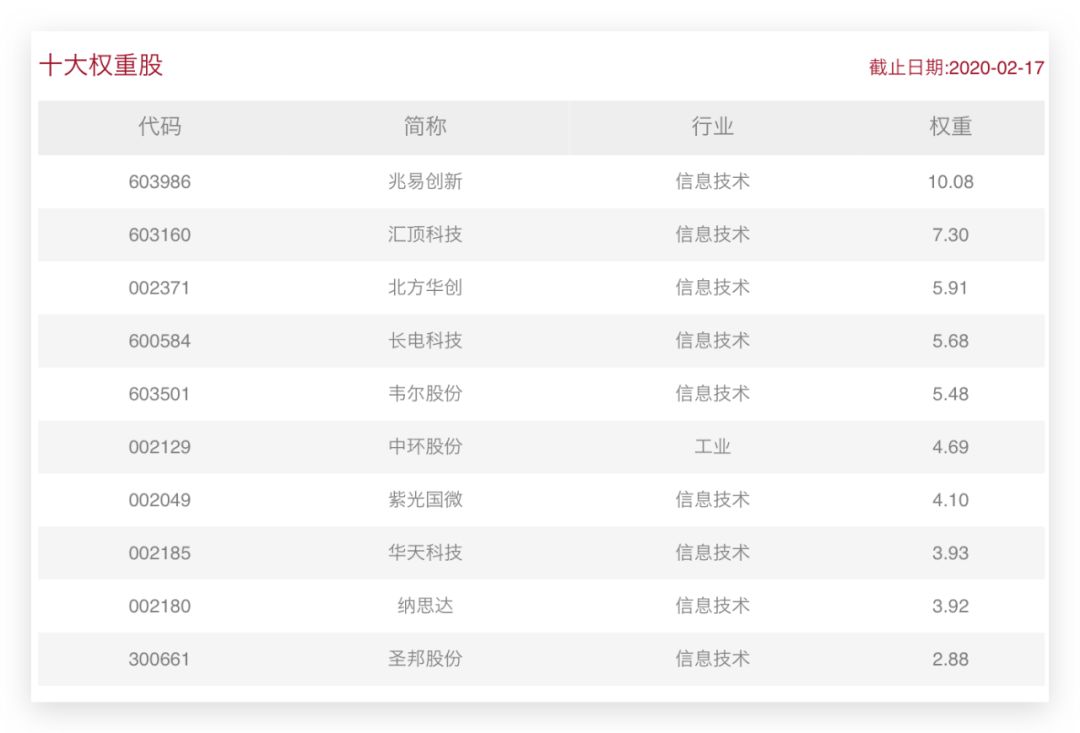Select stock code 002371
The image size is (1080, 733).
(159, 288)
